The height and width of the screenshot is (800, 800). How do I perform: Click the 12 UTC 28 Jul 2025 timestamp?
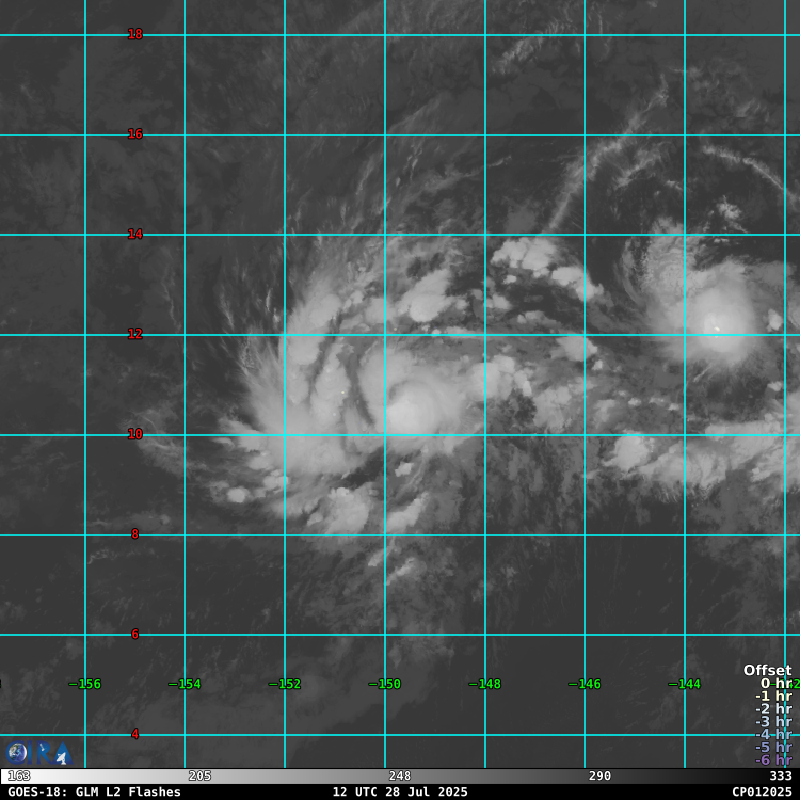400,792
